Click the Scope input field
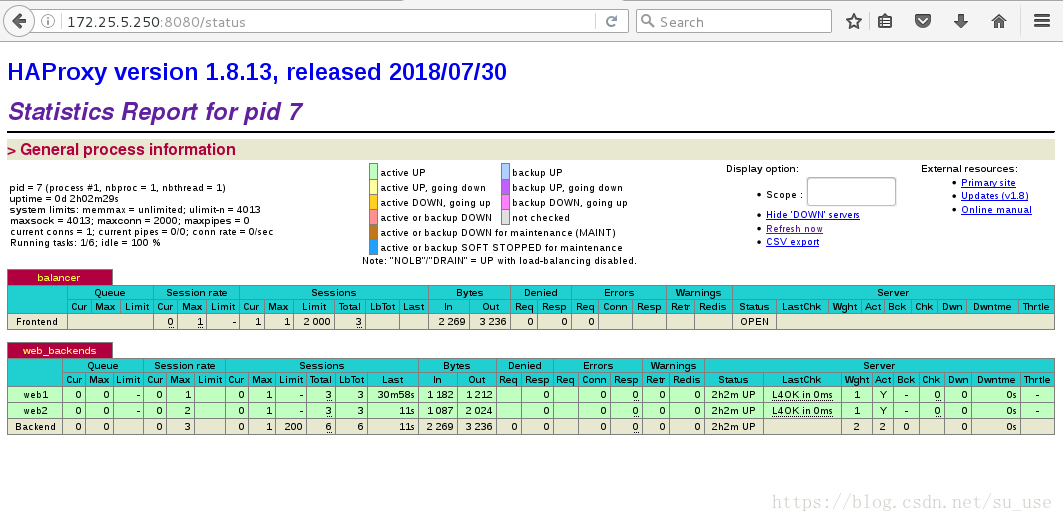The image size is (1063, 522). pyautogui.click(x=851, y=192)
